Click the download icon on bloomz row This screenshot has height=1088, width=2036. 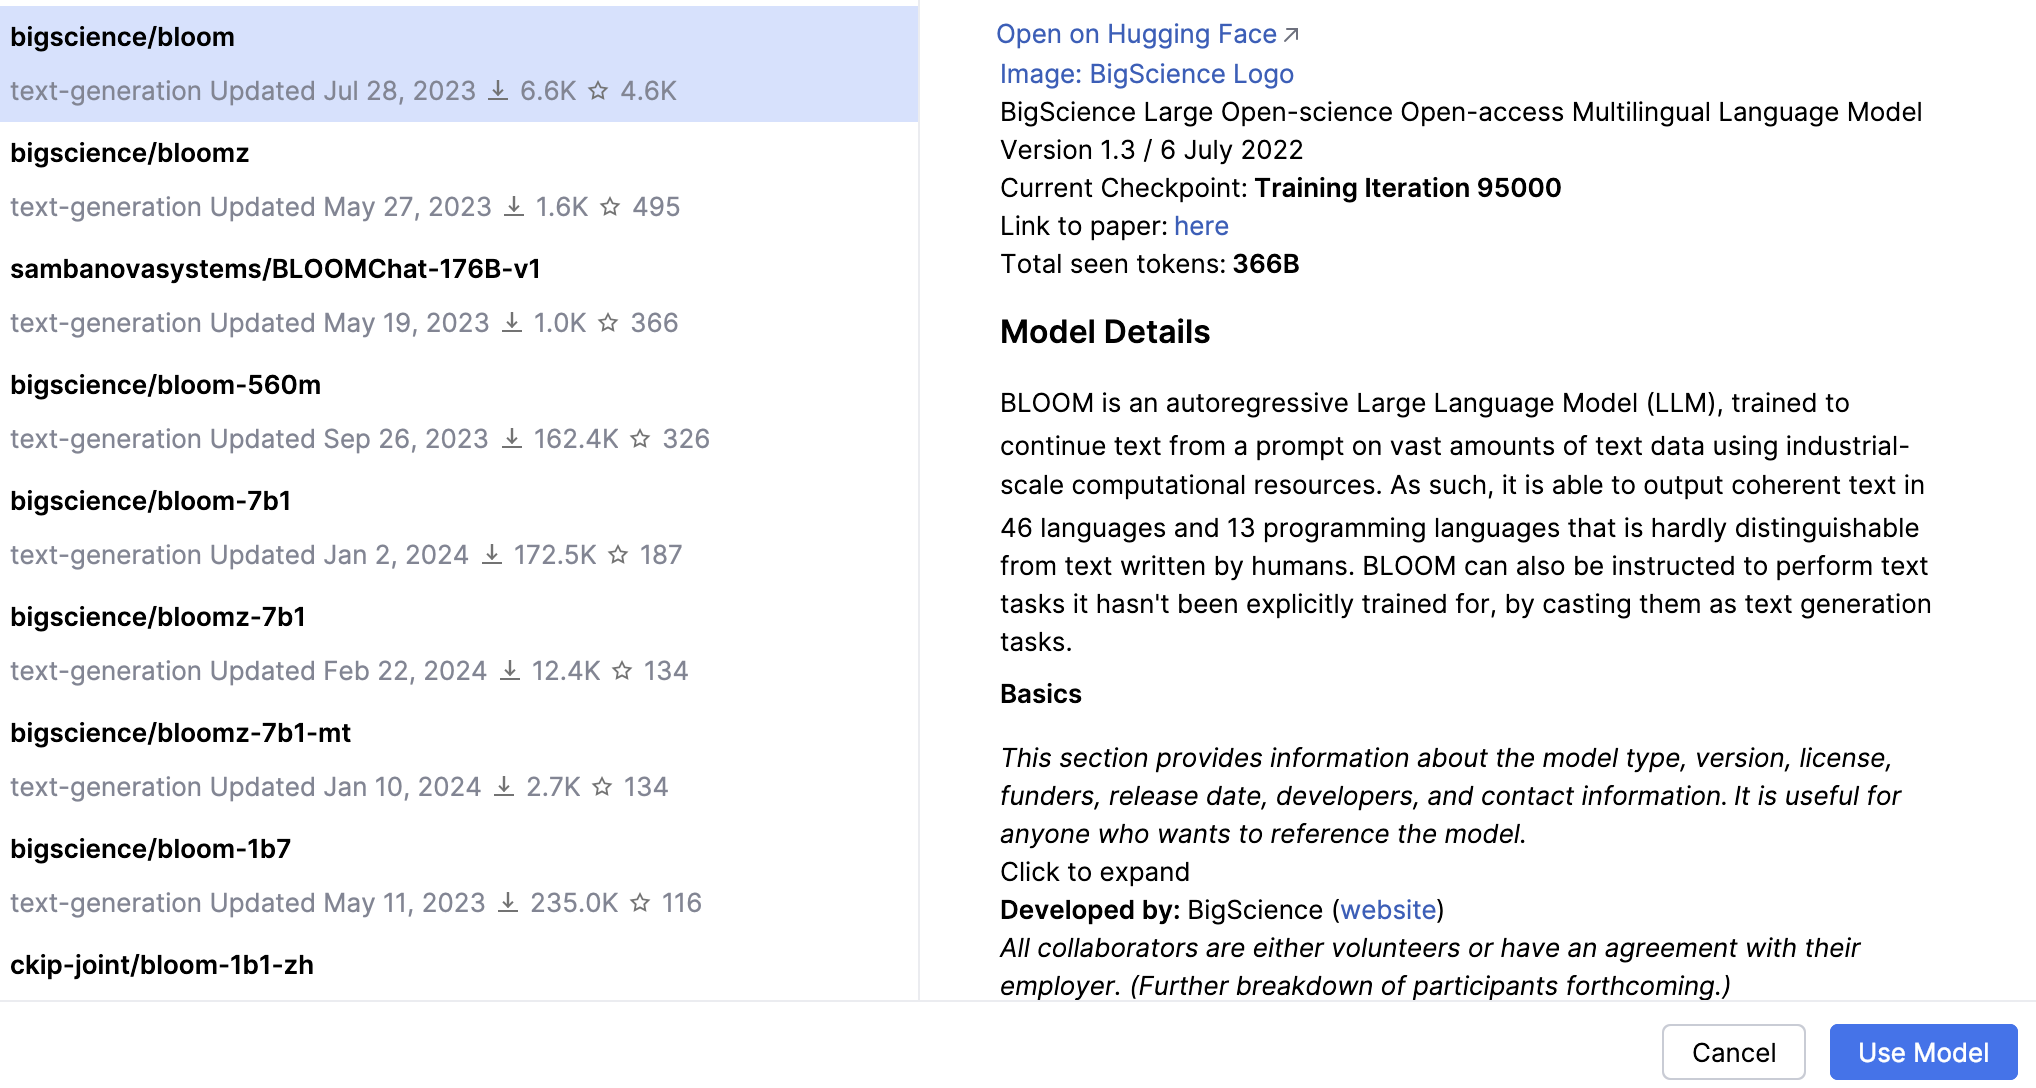pyautogui.click(x=513, y=207)
